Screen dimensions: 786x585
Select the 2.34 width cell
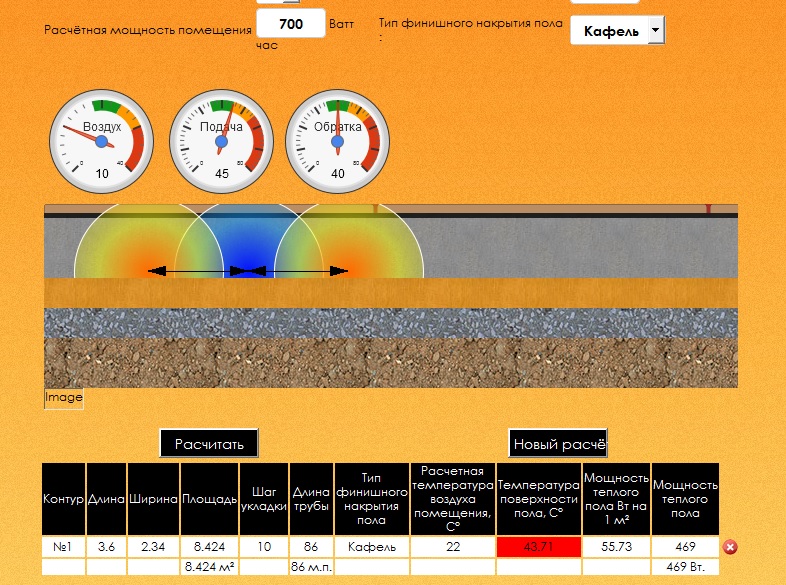click(153, 547)
